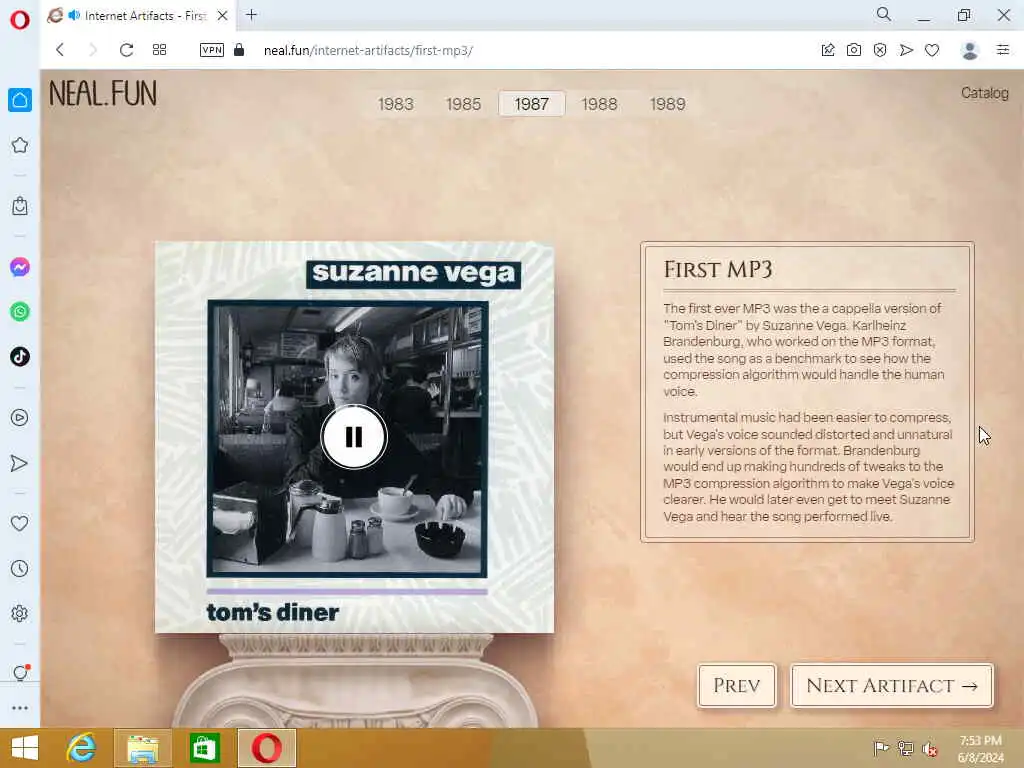Open the Speed Dial start page grid

click(159, 50)
